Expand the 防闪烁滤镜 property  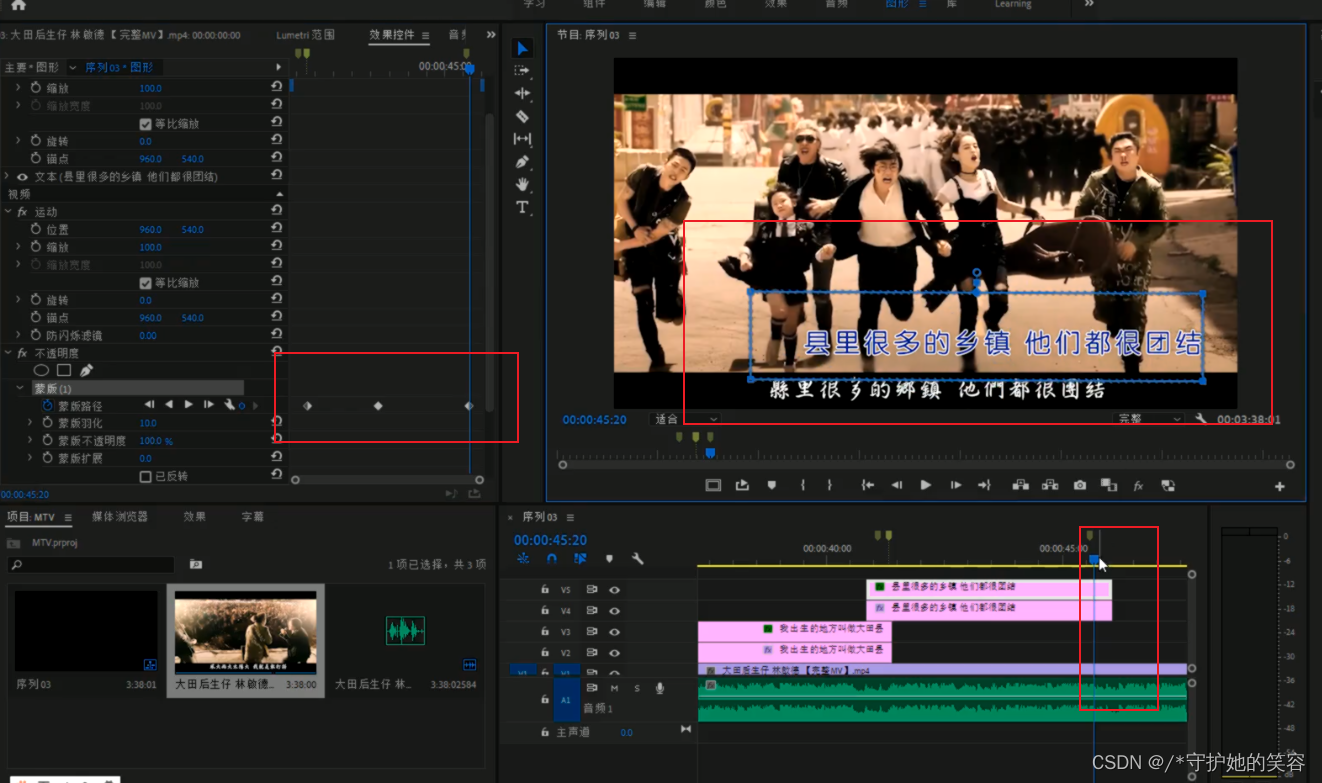click(18, 335)
